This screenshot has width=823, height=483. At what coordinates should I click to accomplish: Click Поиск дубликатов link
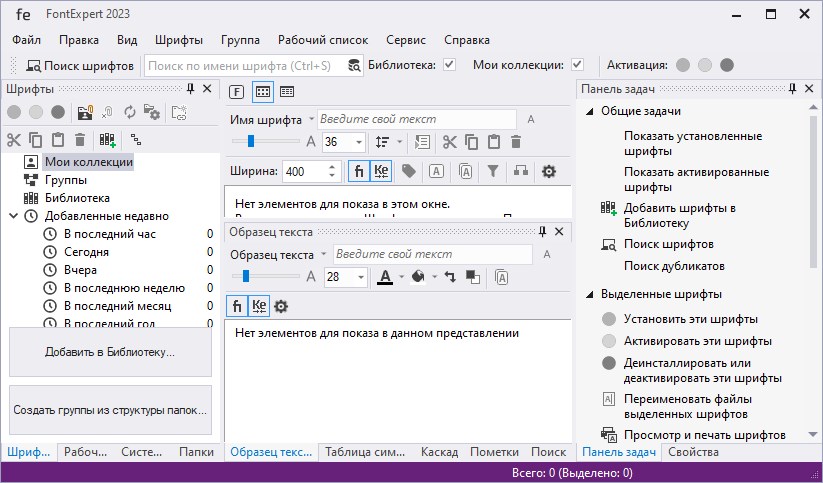[674, 266]
